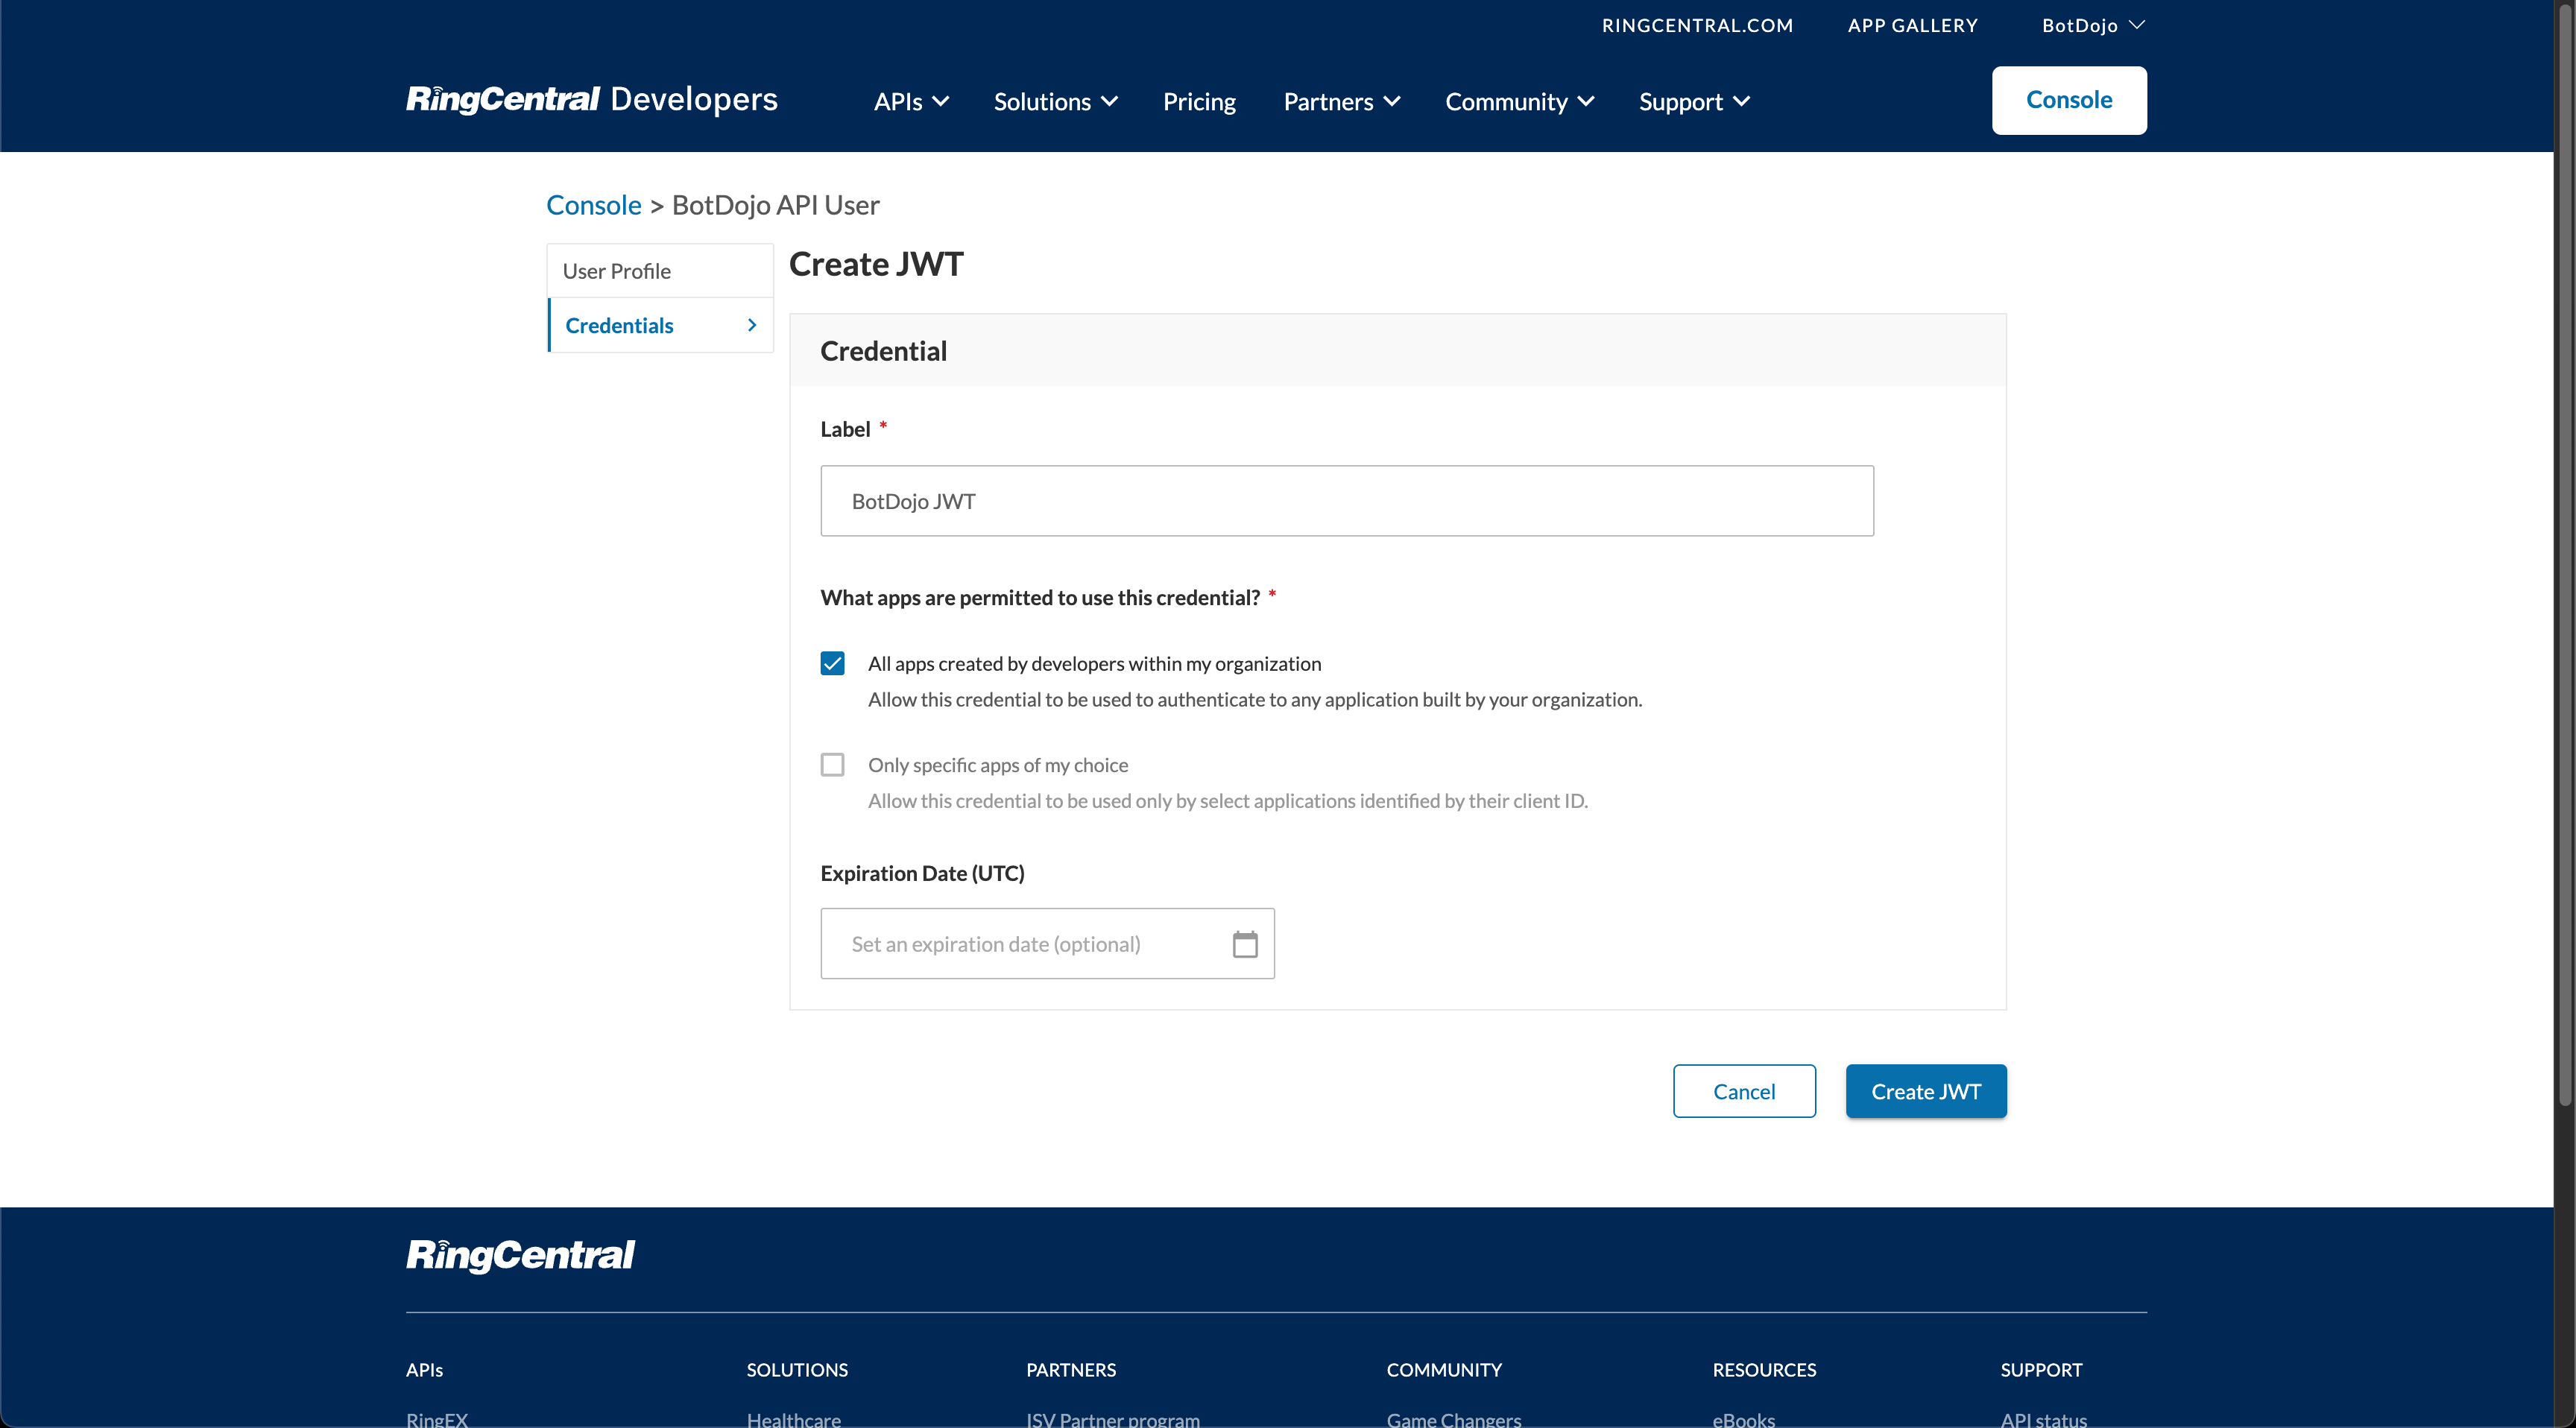Open the BotDojo account dropdown arrow
The image size is (2576, 1428).
click(x=2138, y=24)
